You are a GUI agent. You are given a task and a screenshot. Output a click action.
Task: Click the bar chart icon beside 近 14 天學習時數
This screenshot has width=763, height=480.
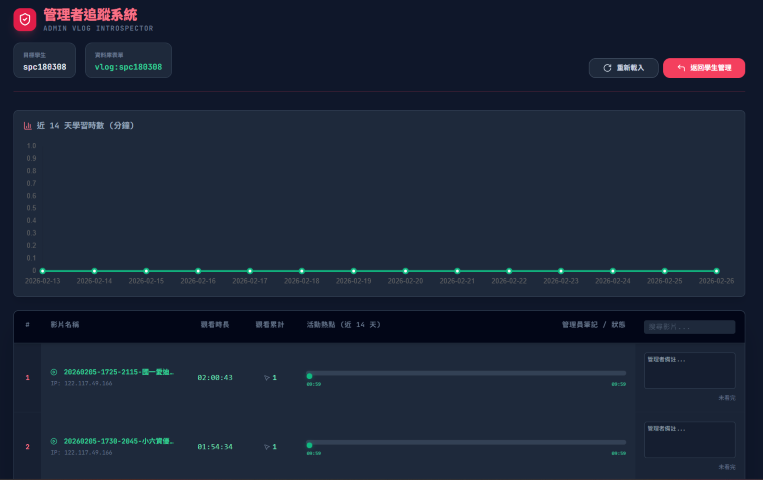[28, 126]
